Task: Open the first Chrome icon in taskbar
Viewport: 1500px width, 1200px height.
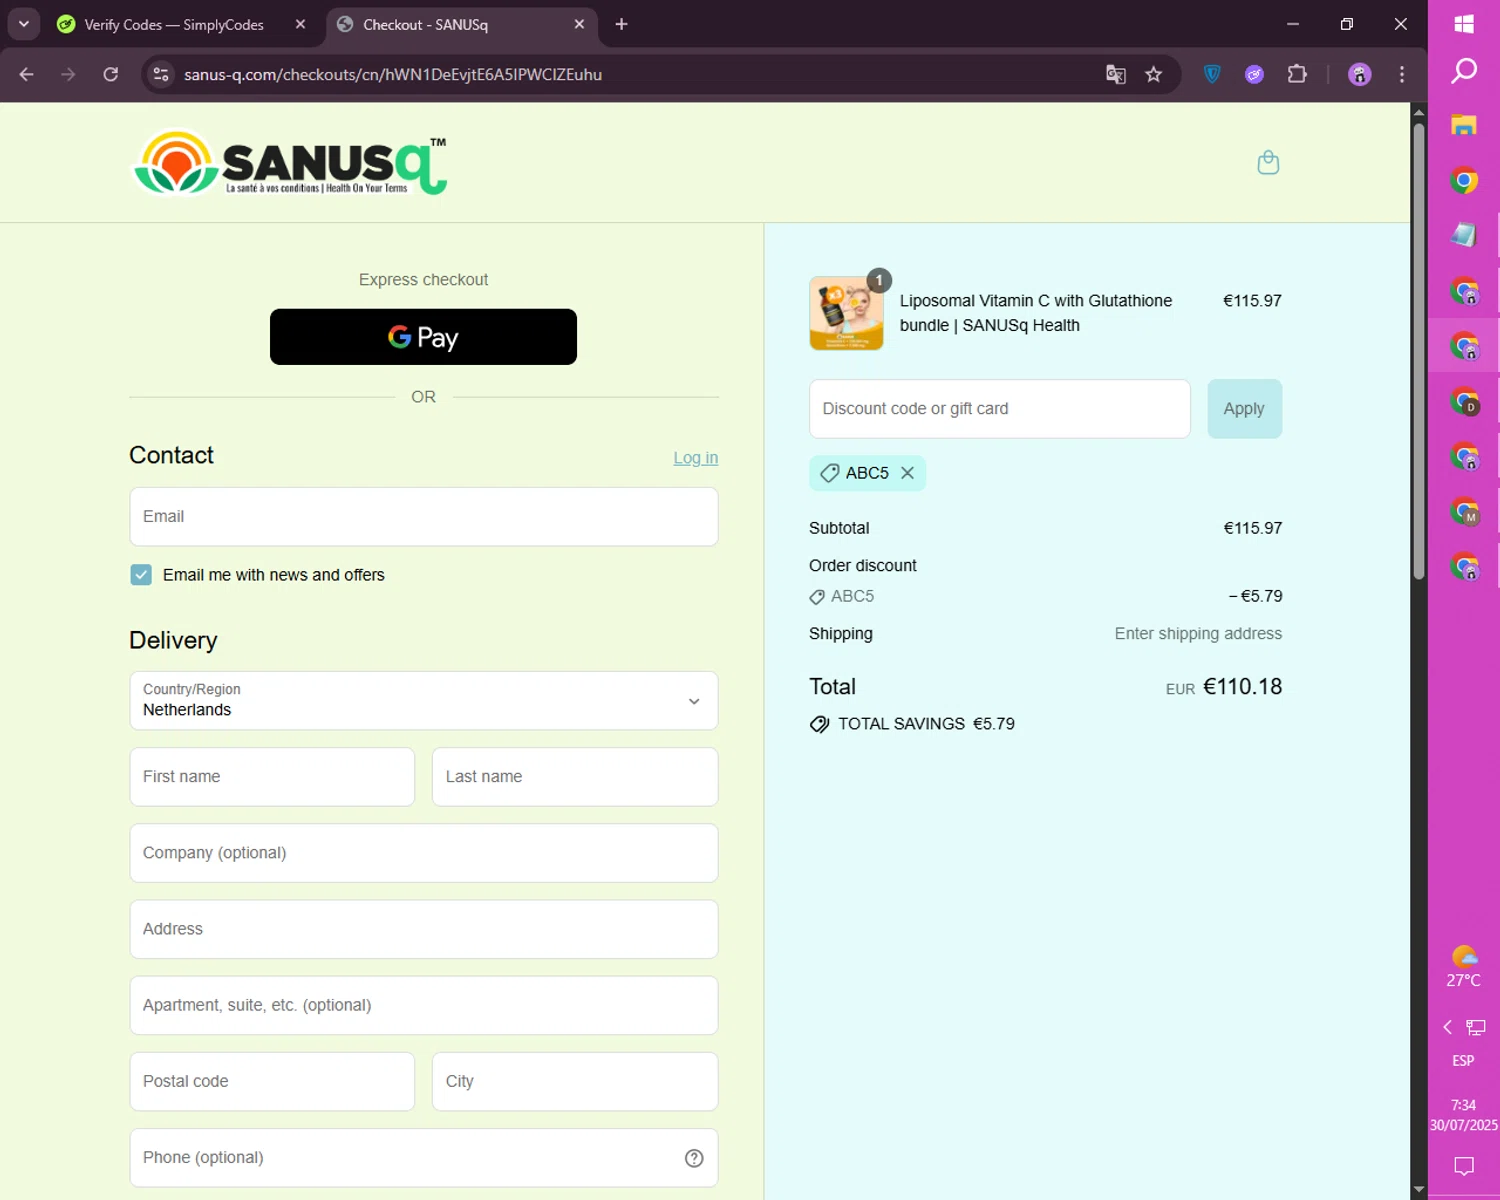Action: 1464,181
